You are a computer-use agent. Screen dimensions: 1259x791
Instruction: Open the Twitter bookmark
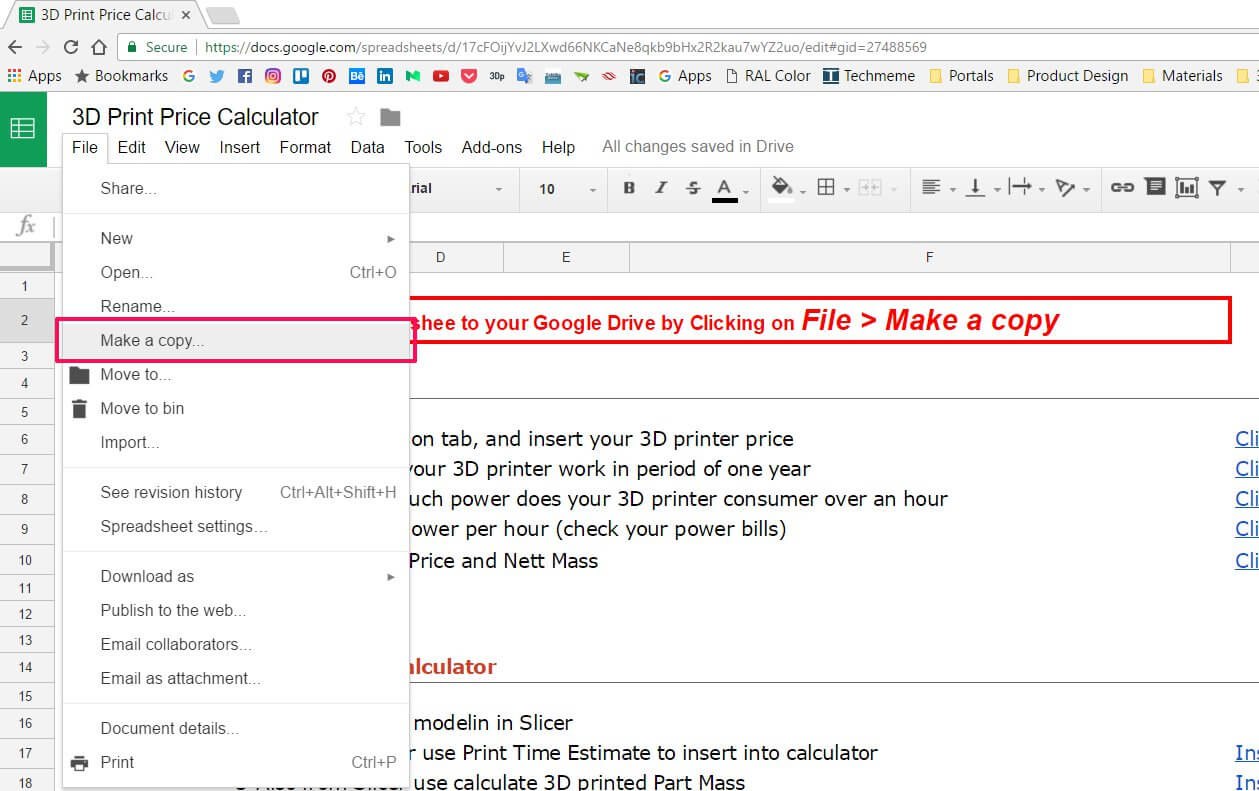[217, 76]
